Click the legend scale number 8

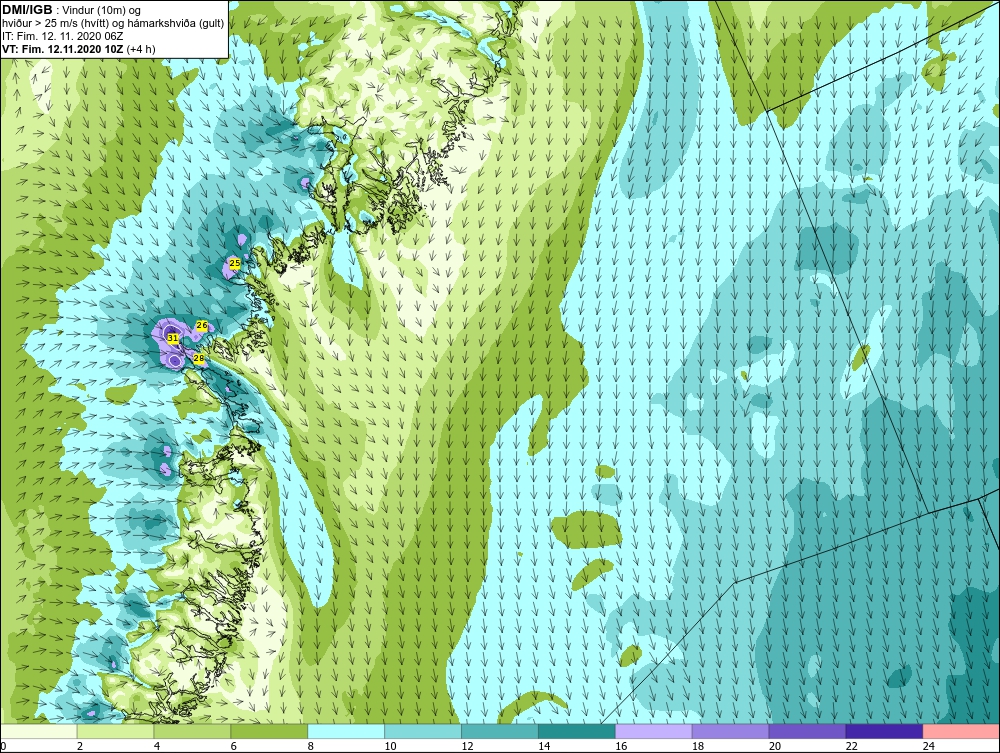(x=311, y=746)
